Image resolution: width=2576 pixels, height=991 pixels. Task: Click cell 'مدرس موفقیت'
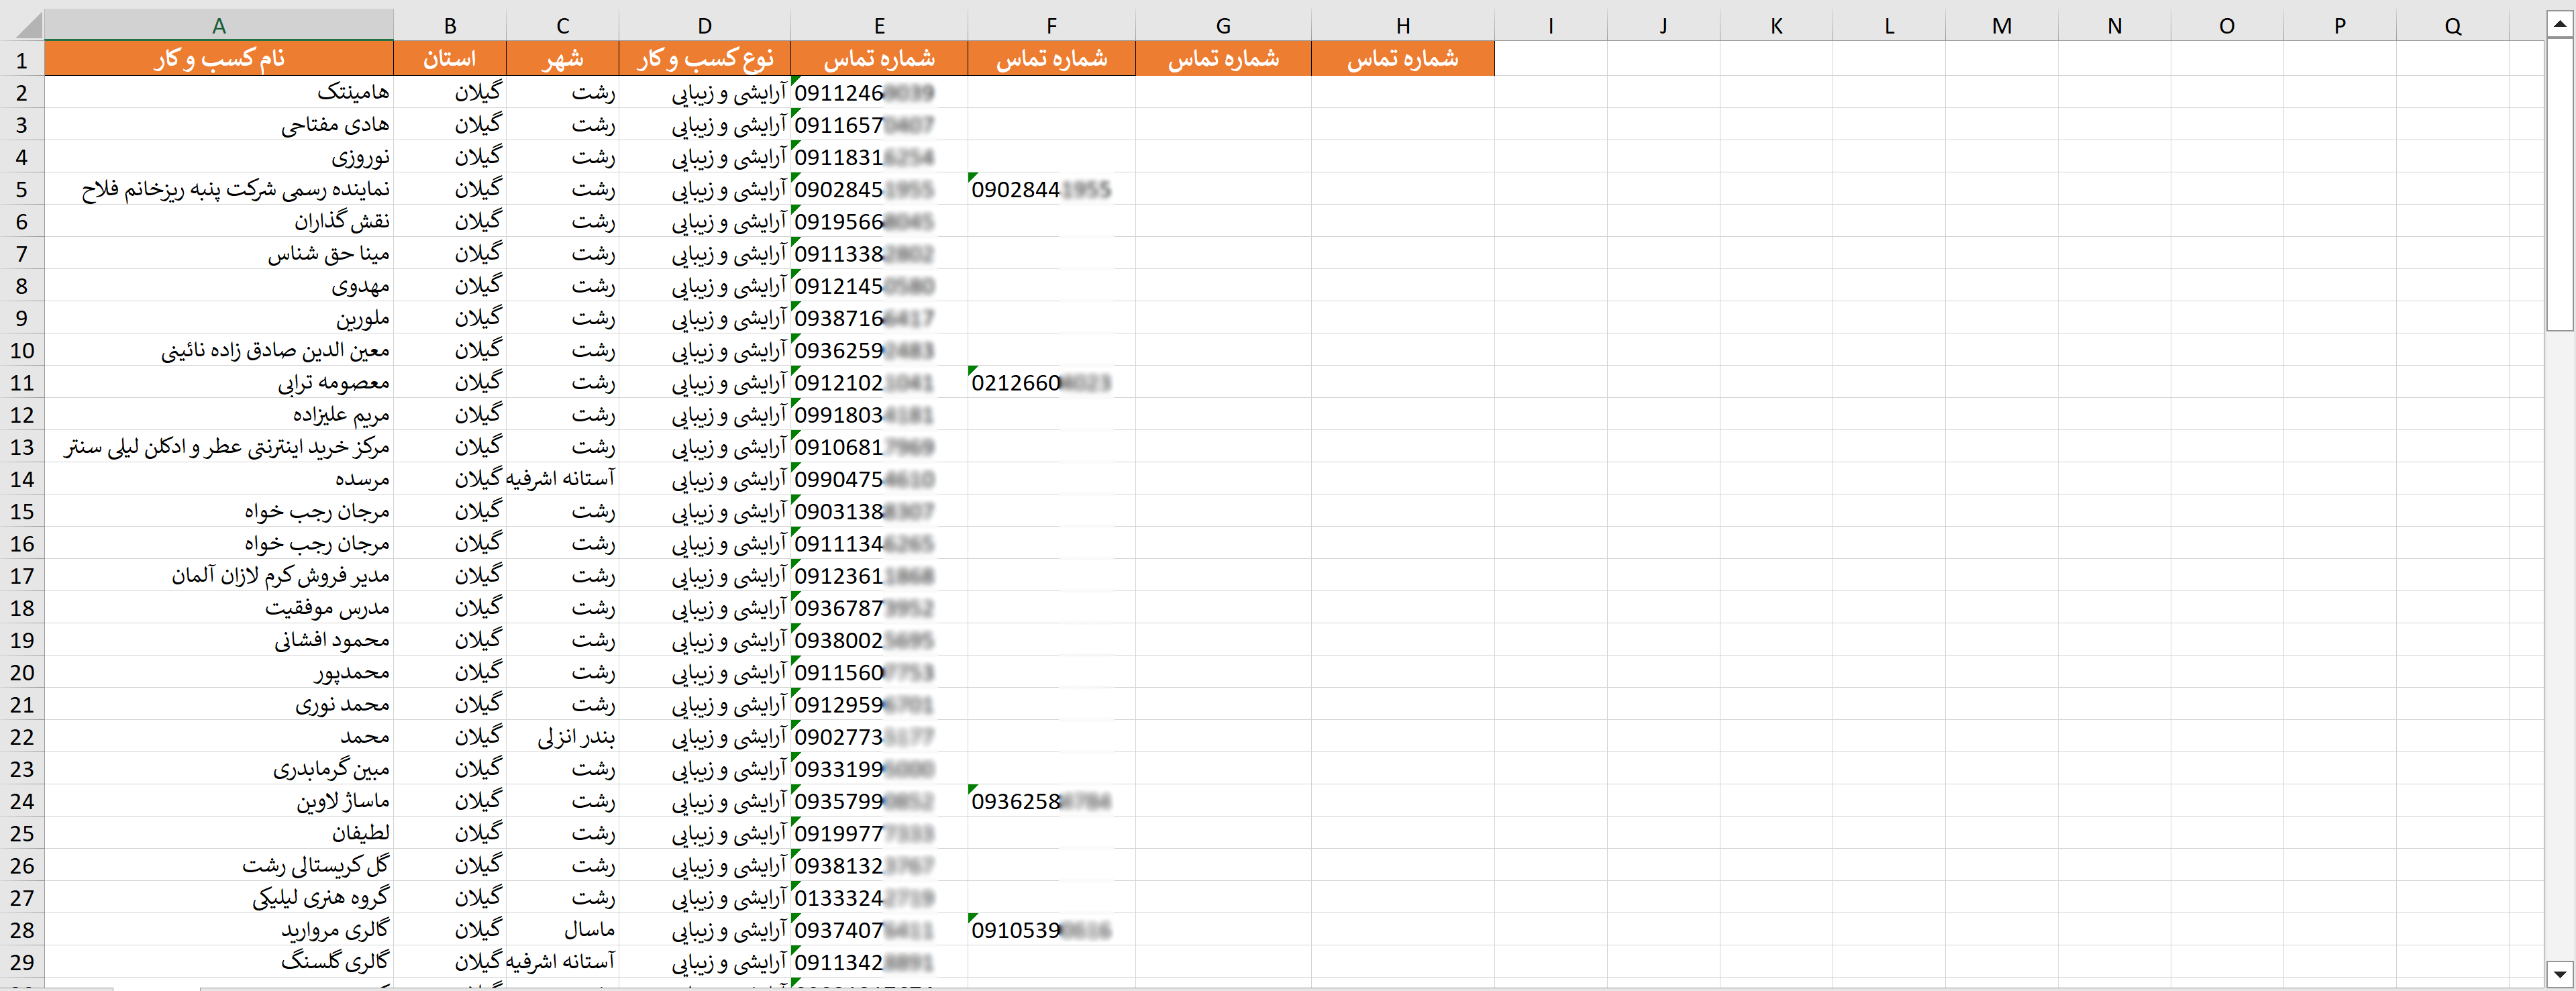(x=219, y=608)
